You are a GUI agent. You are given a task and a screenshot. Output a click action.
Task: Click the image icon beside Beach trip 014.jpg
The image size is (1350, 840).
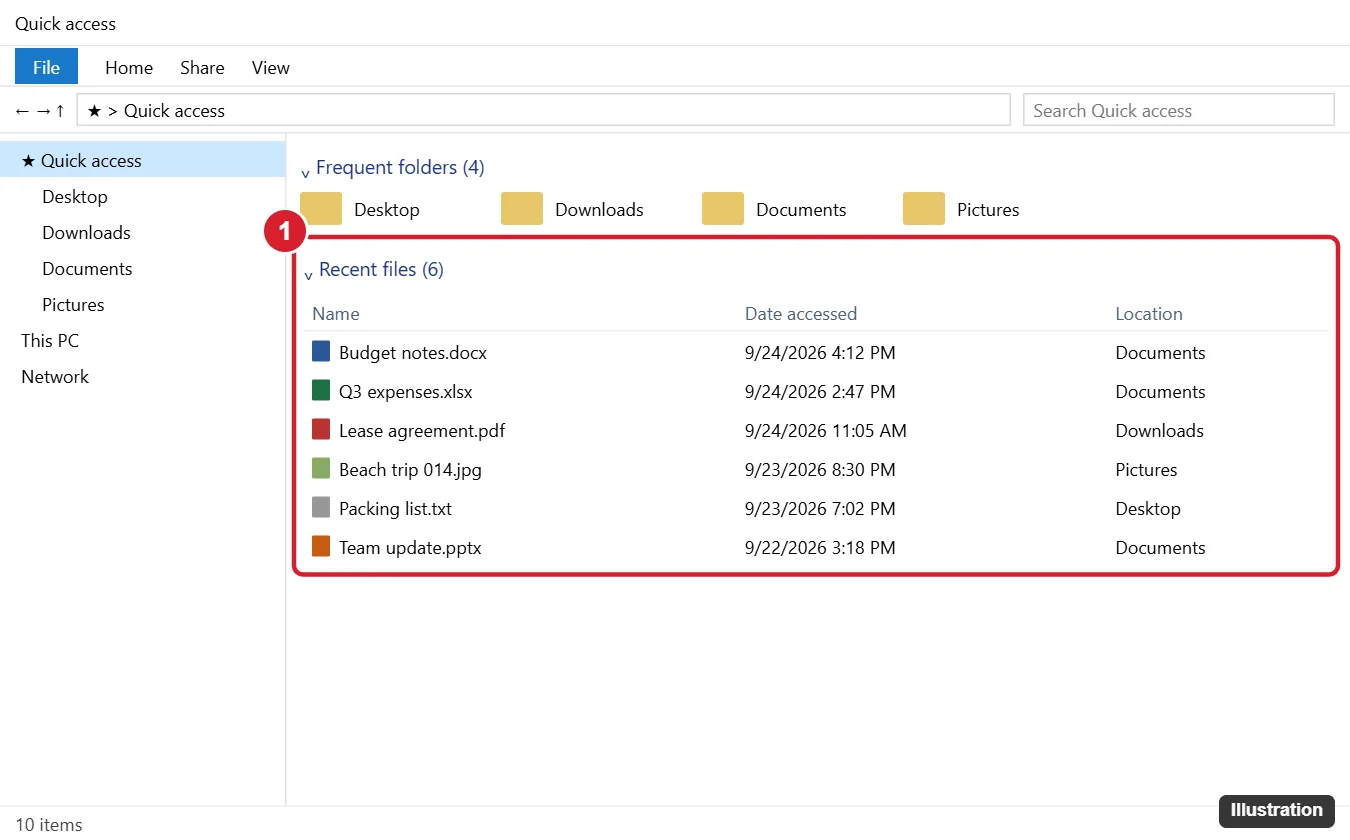pyautogui.click(x=321, y=469)
